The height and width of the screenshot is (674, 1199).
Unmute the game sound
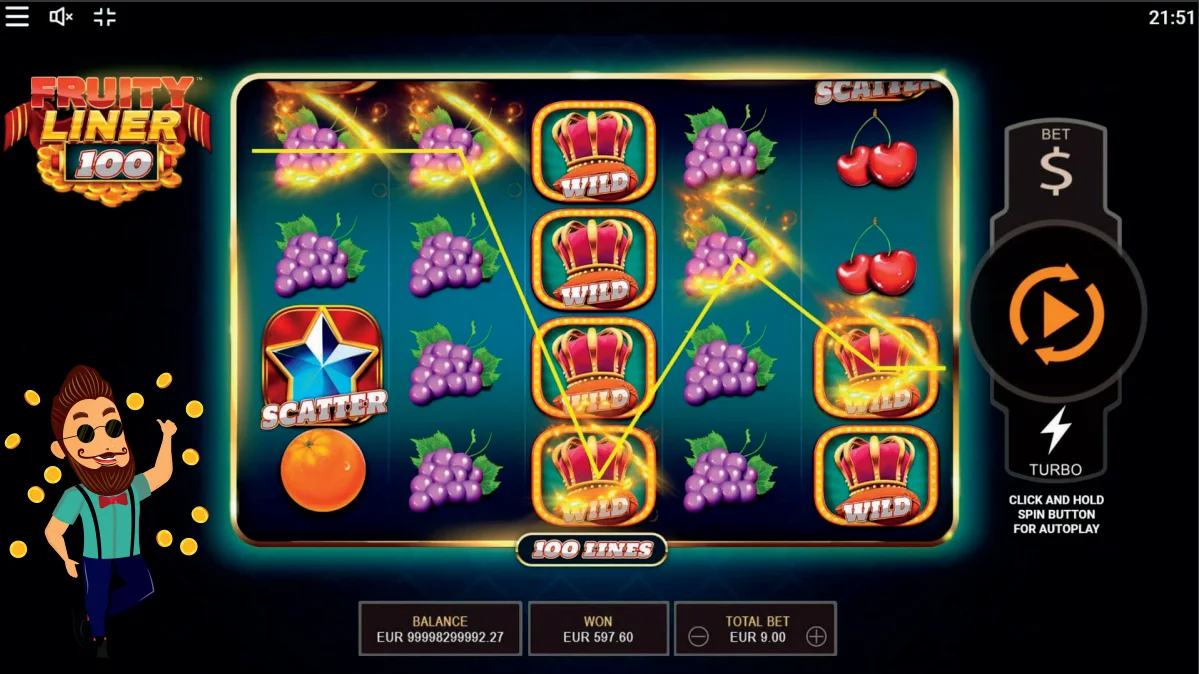60,17
